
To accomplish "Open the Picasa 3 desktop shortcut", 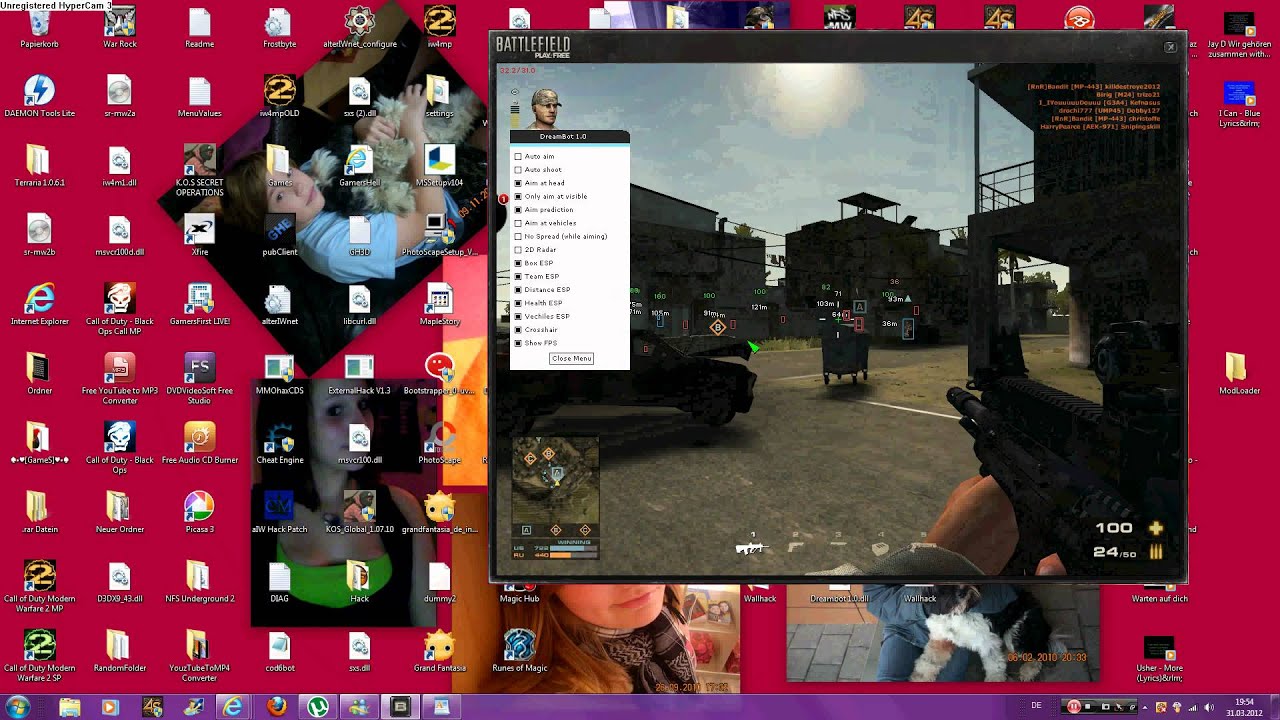I will click(199, 510).
